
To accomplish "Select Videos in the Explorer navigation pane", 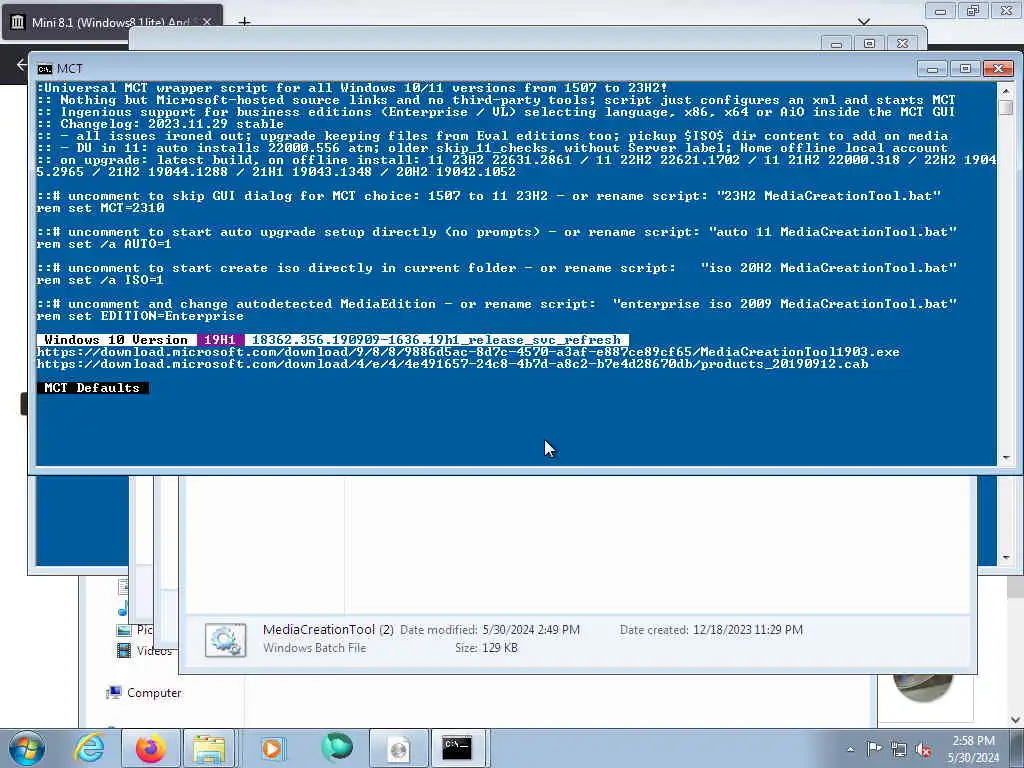I will click(x=154, y=650).
